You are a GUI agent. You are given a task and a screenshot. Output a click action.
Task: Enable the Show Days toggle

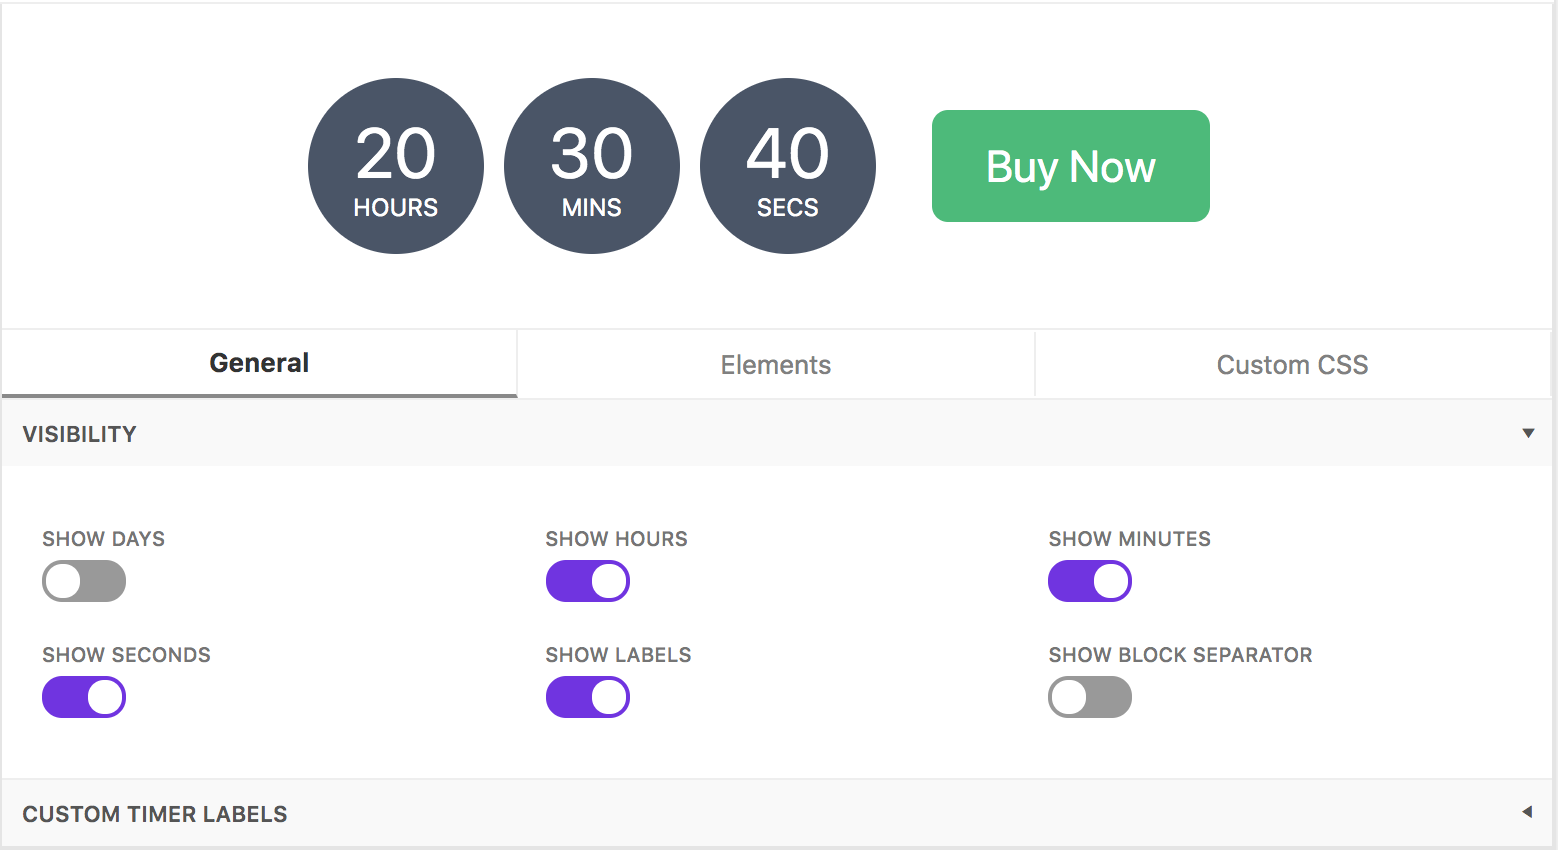84,581
